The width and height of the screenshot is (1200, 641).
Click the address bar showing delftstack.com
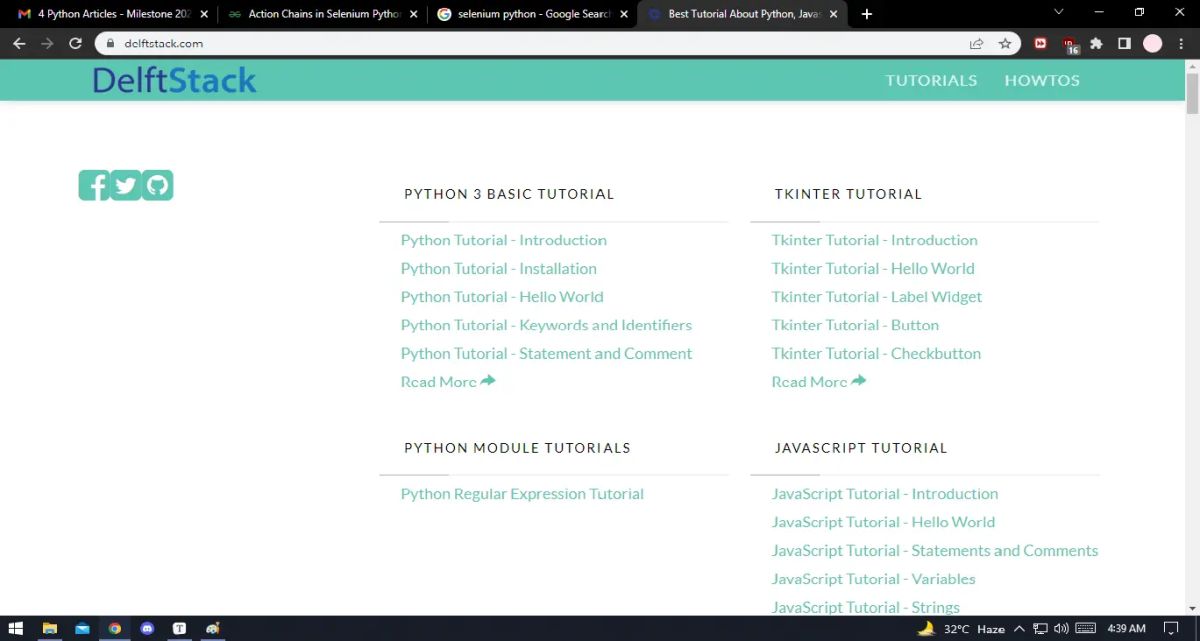pyautogui.click(x=558, y=44)
